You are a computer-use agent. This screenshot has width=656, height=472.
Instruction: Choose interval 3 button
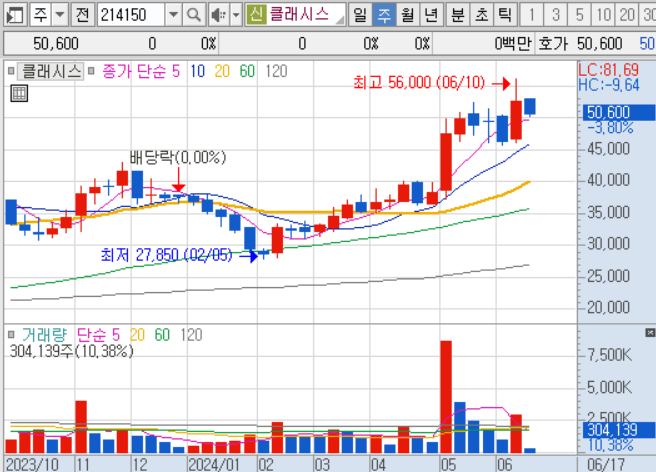[556, 15]
